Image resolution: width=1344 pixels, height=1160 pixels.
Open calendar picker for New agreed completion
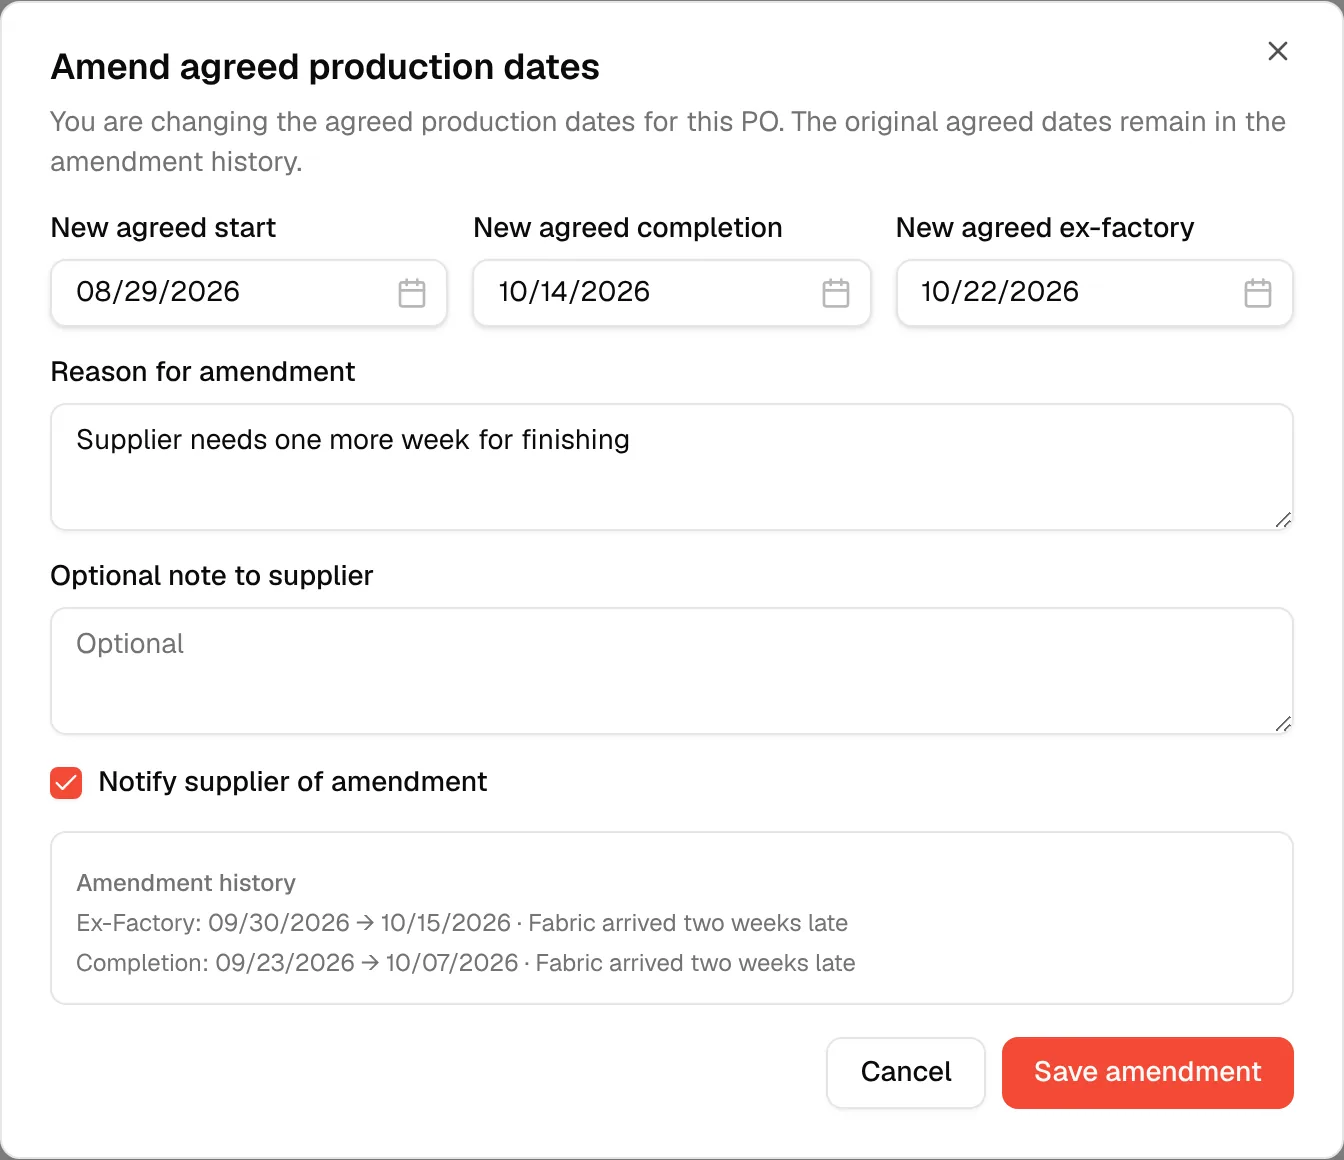[836, 293]
